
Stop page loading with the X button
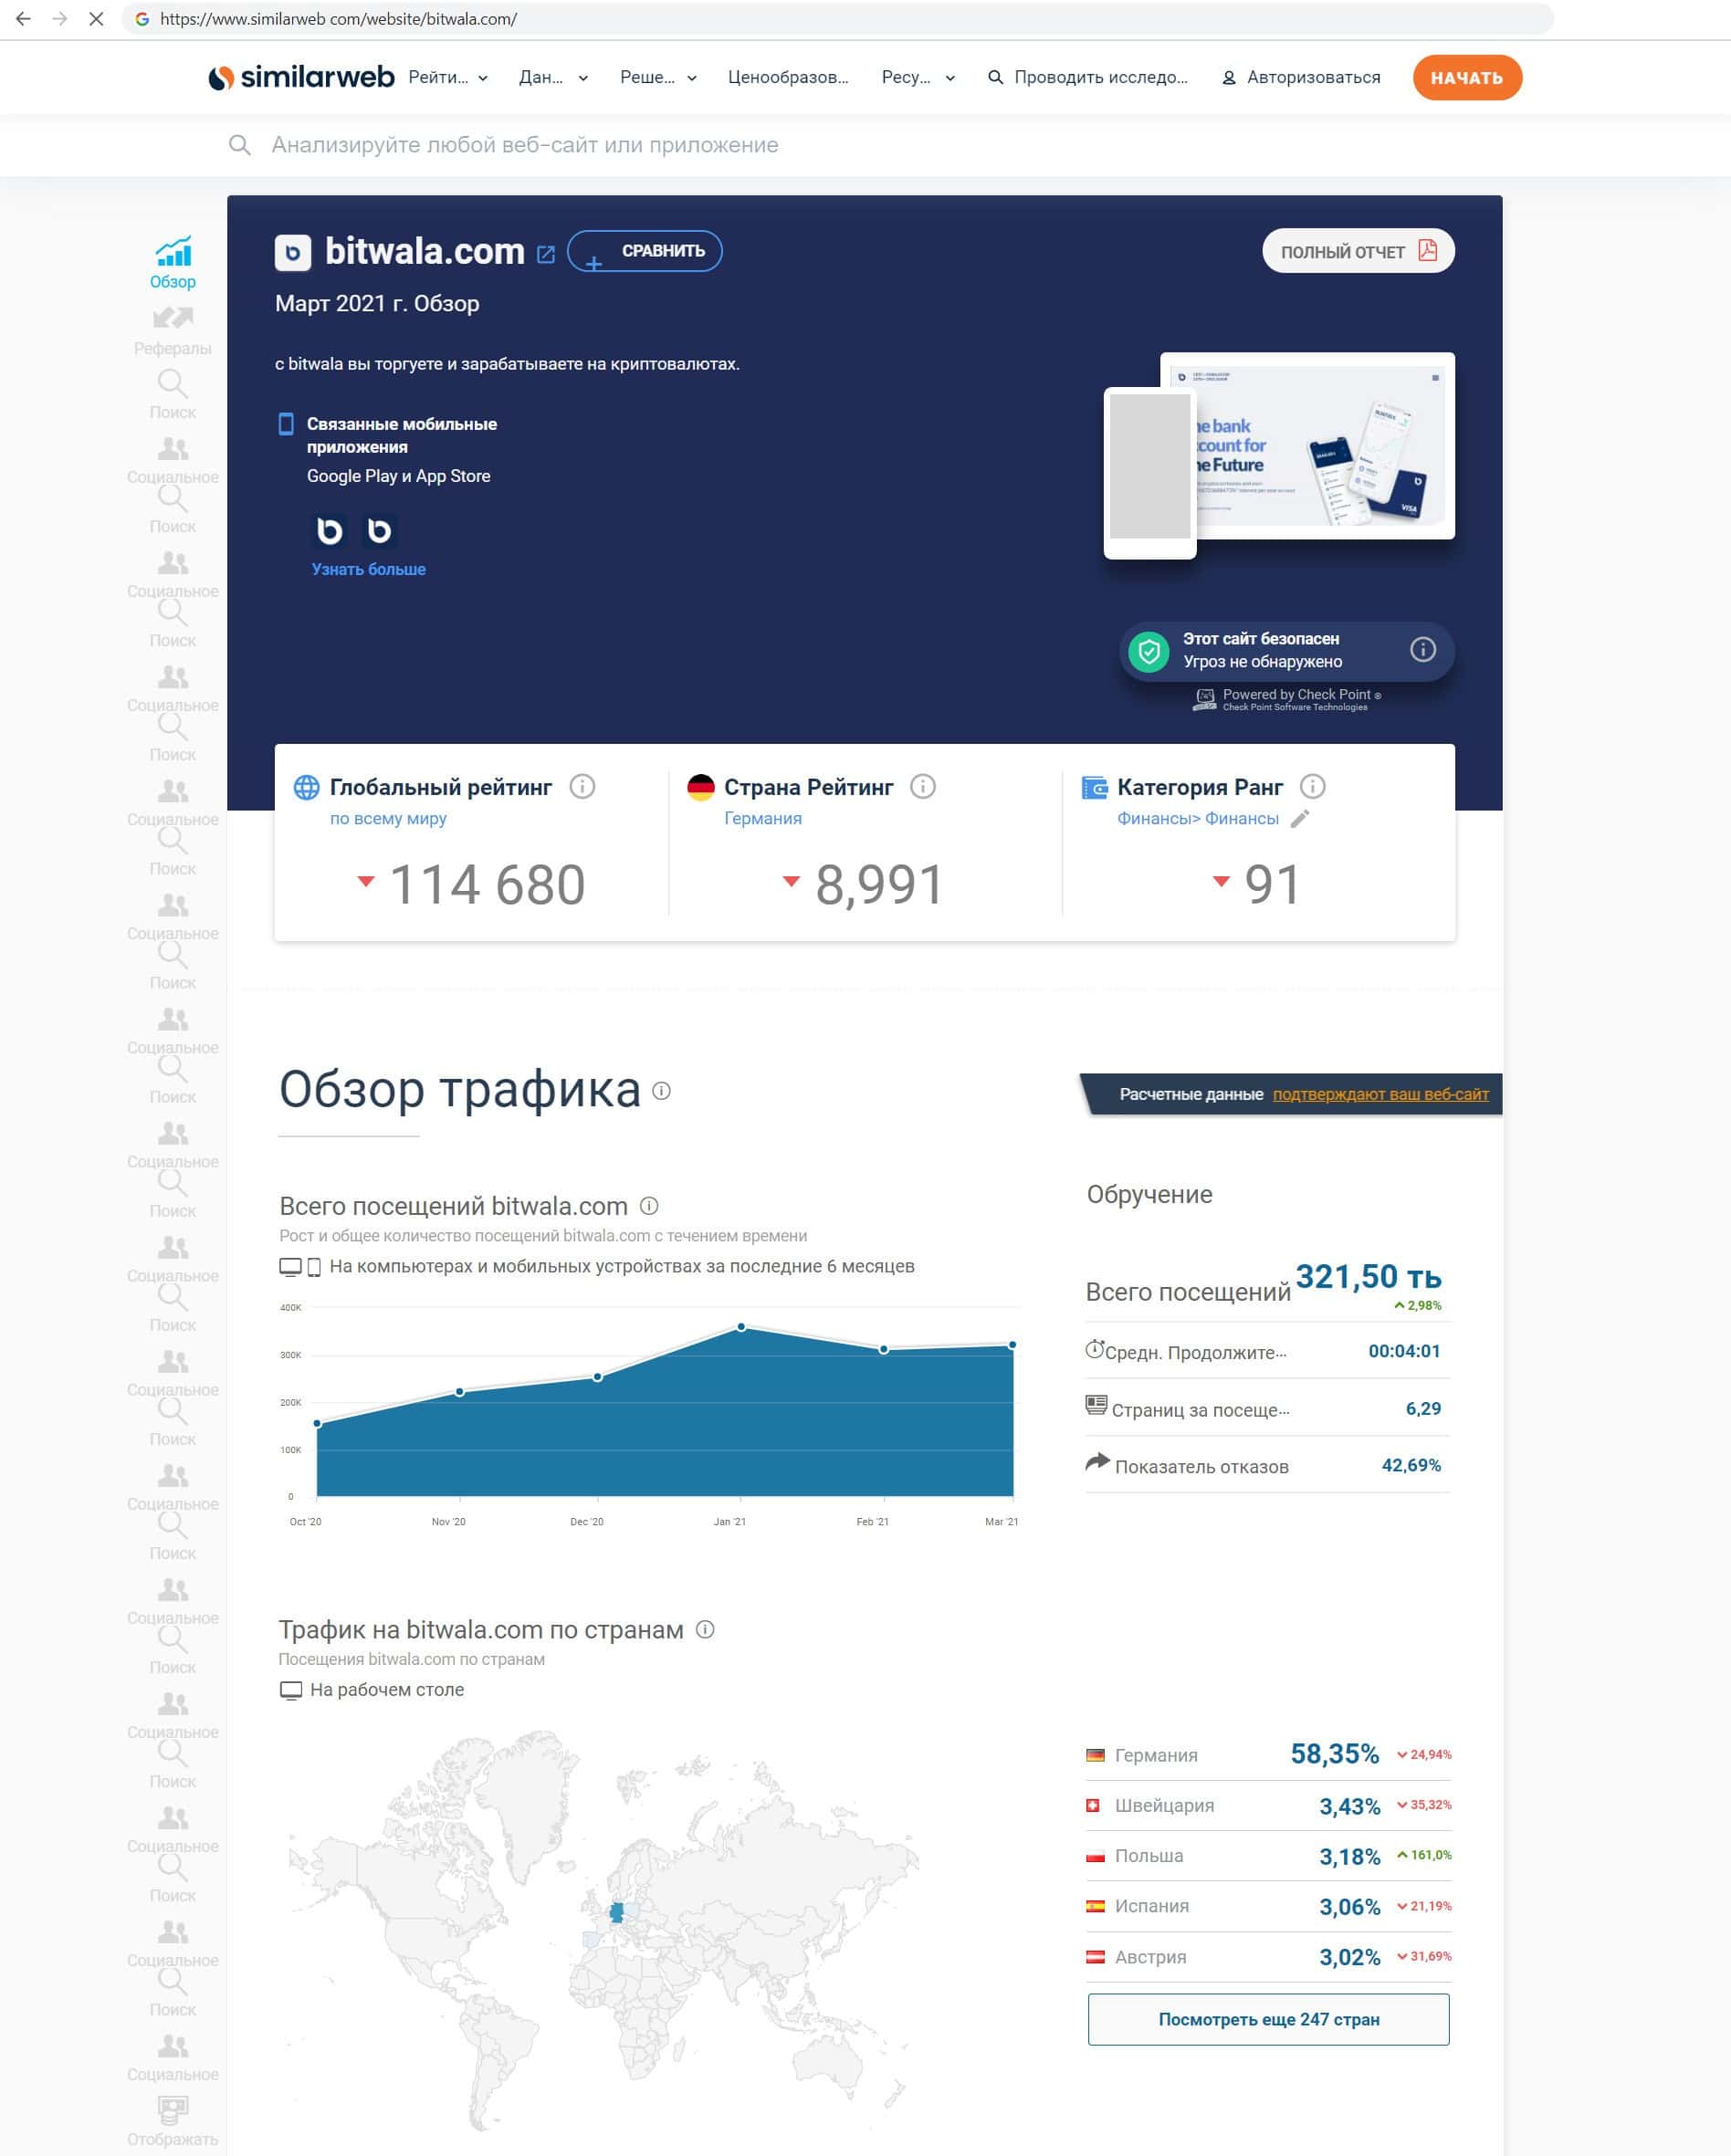tap(96, 19)
